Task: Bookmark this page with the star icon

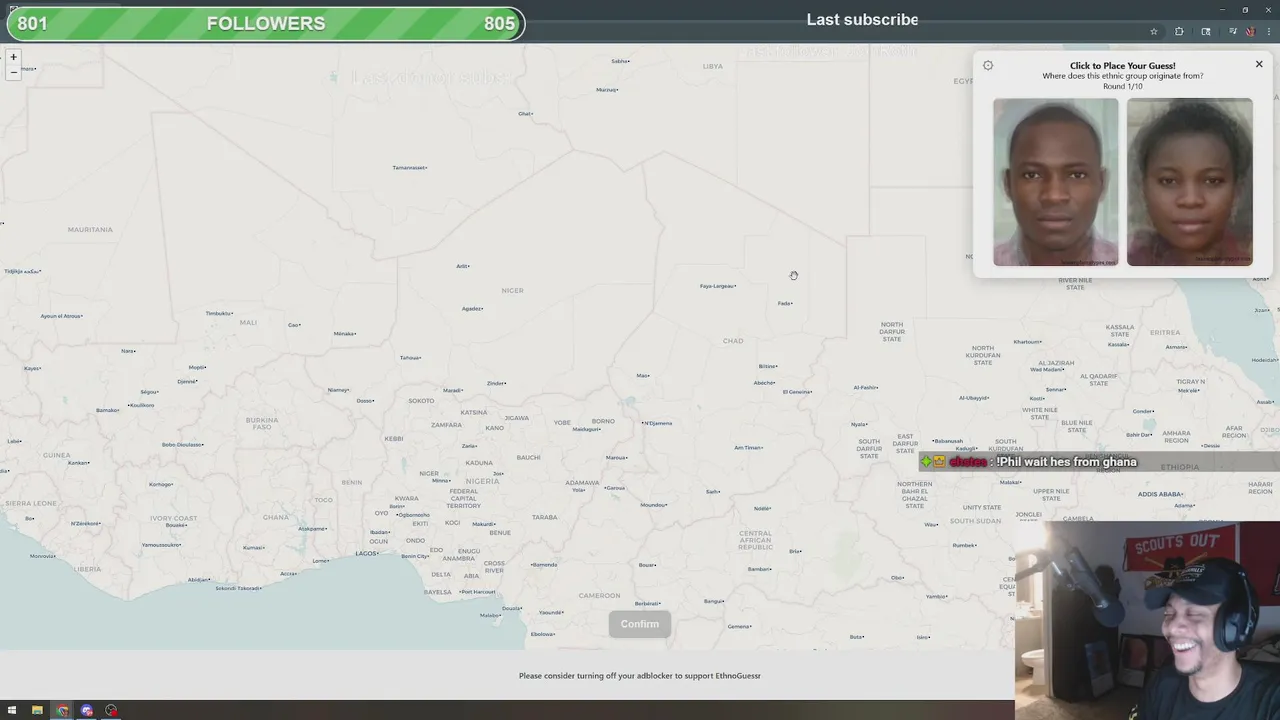Action: (x=1153, y=32)
